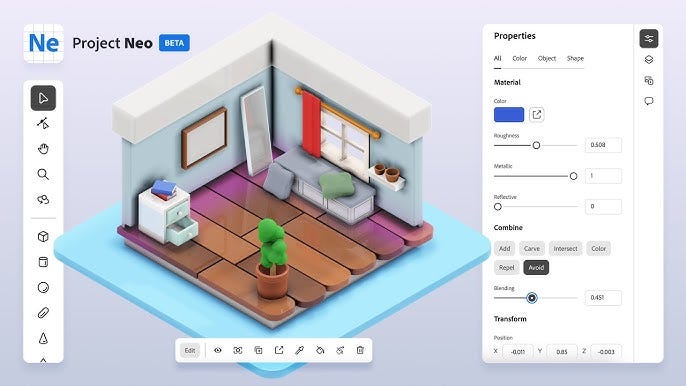
Task: Click the export share icon in bottom toolbar
Action: (x=279, y=350)
